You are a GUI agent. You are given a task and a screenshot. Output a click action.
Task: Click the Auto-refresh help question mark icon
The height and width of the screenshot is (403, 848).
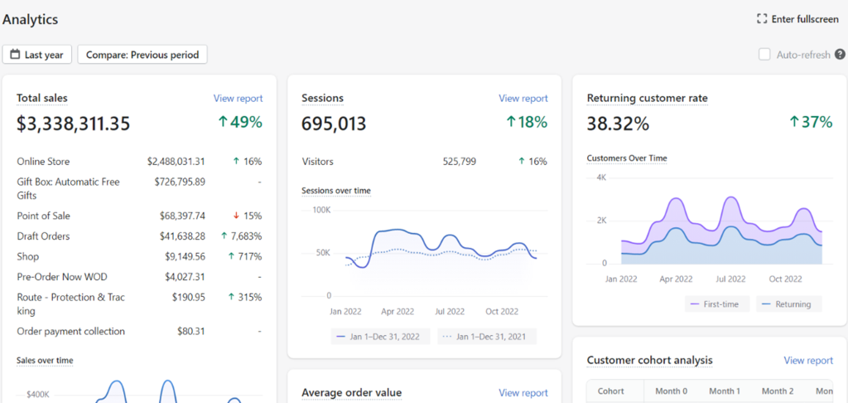840,54
